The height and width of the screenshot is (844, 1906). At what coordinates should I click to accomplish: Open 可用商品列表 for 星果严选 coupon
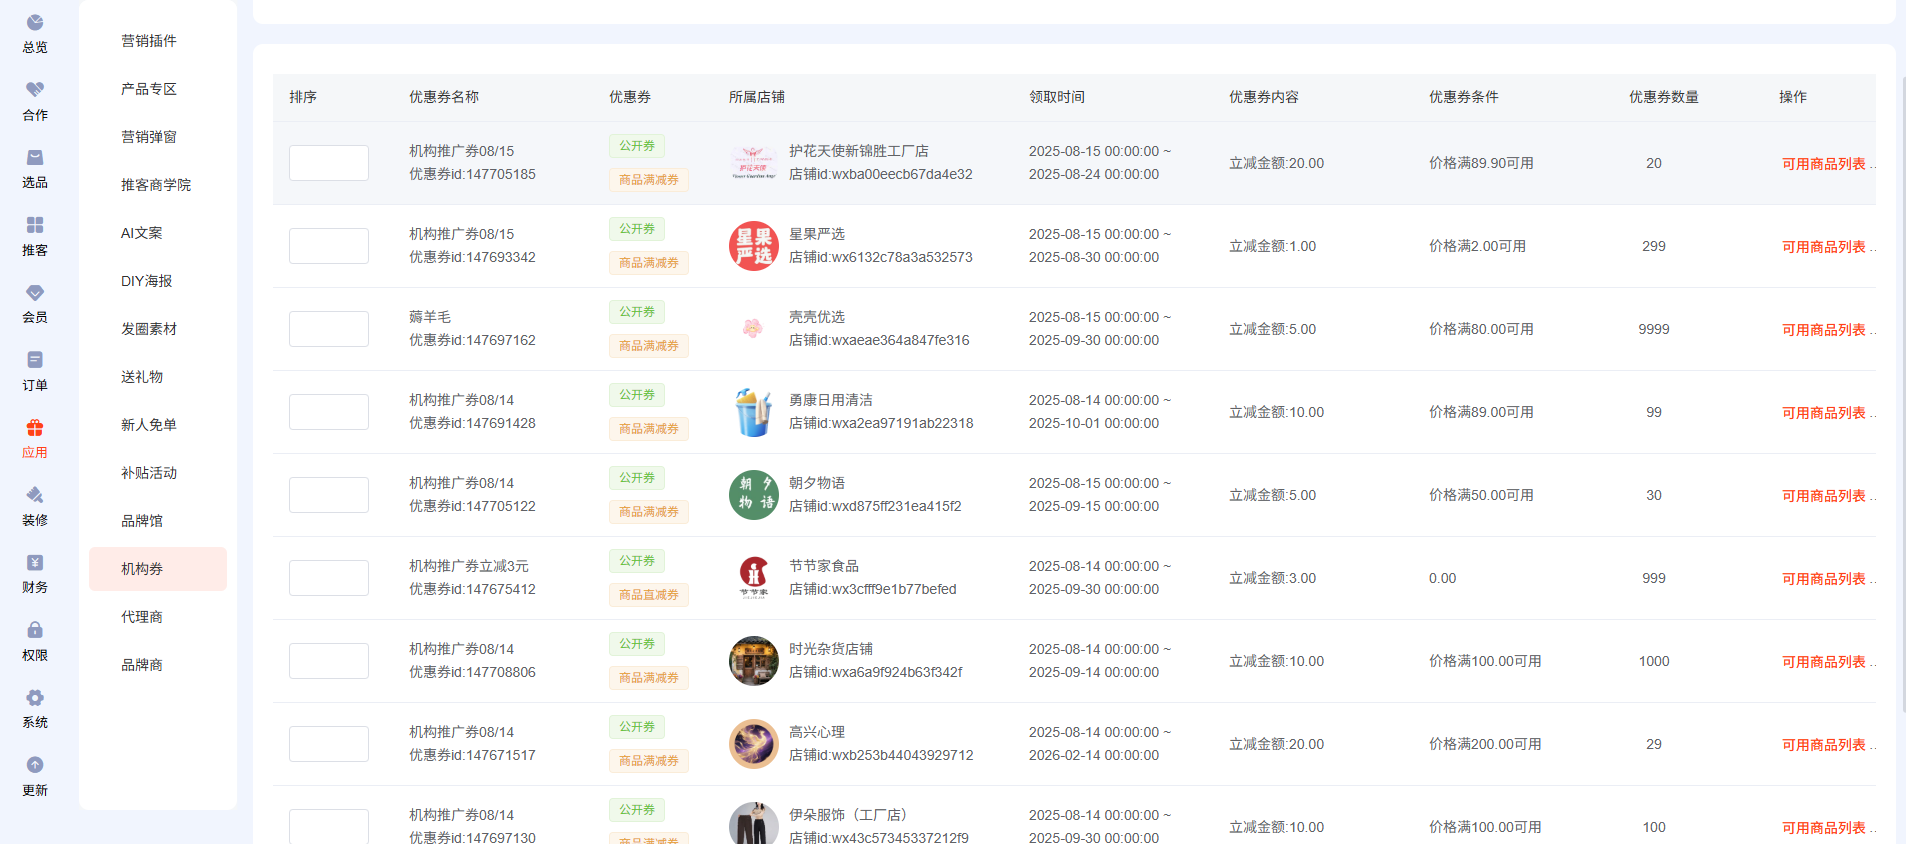(1823, 247)
